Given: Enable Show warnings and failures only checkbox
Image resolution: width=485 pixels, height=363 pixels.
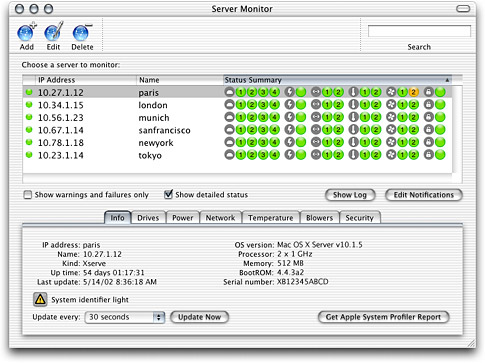Looking at the screenshot, I should point(28,195).
